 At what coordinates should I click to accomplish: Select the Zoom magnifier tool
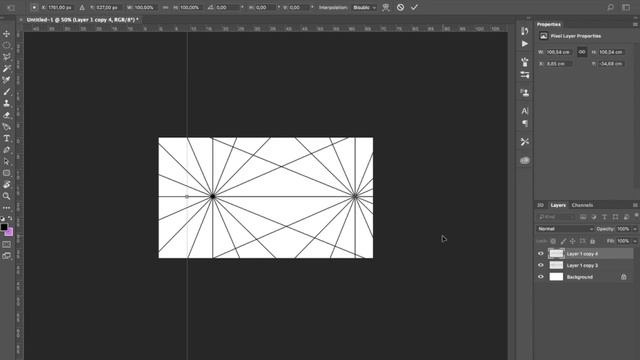coord(7,196)
